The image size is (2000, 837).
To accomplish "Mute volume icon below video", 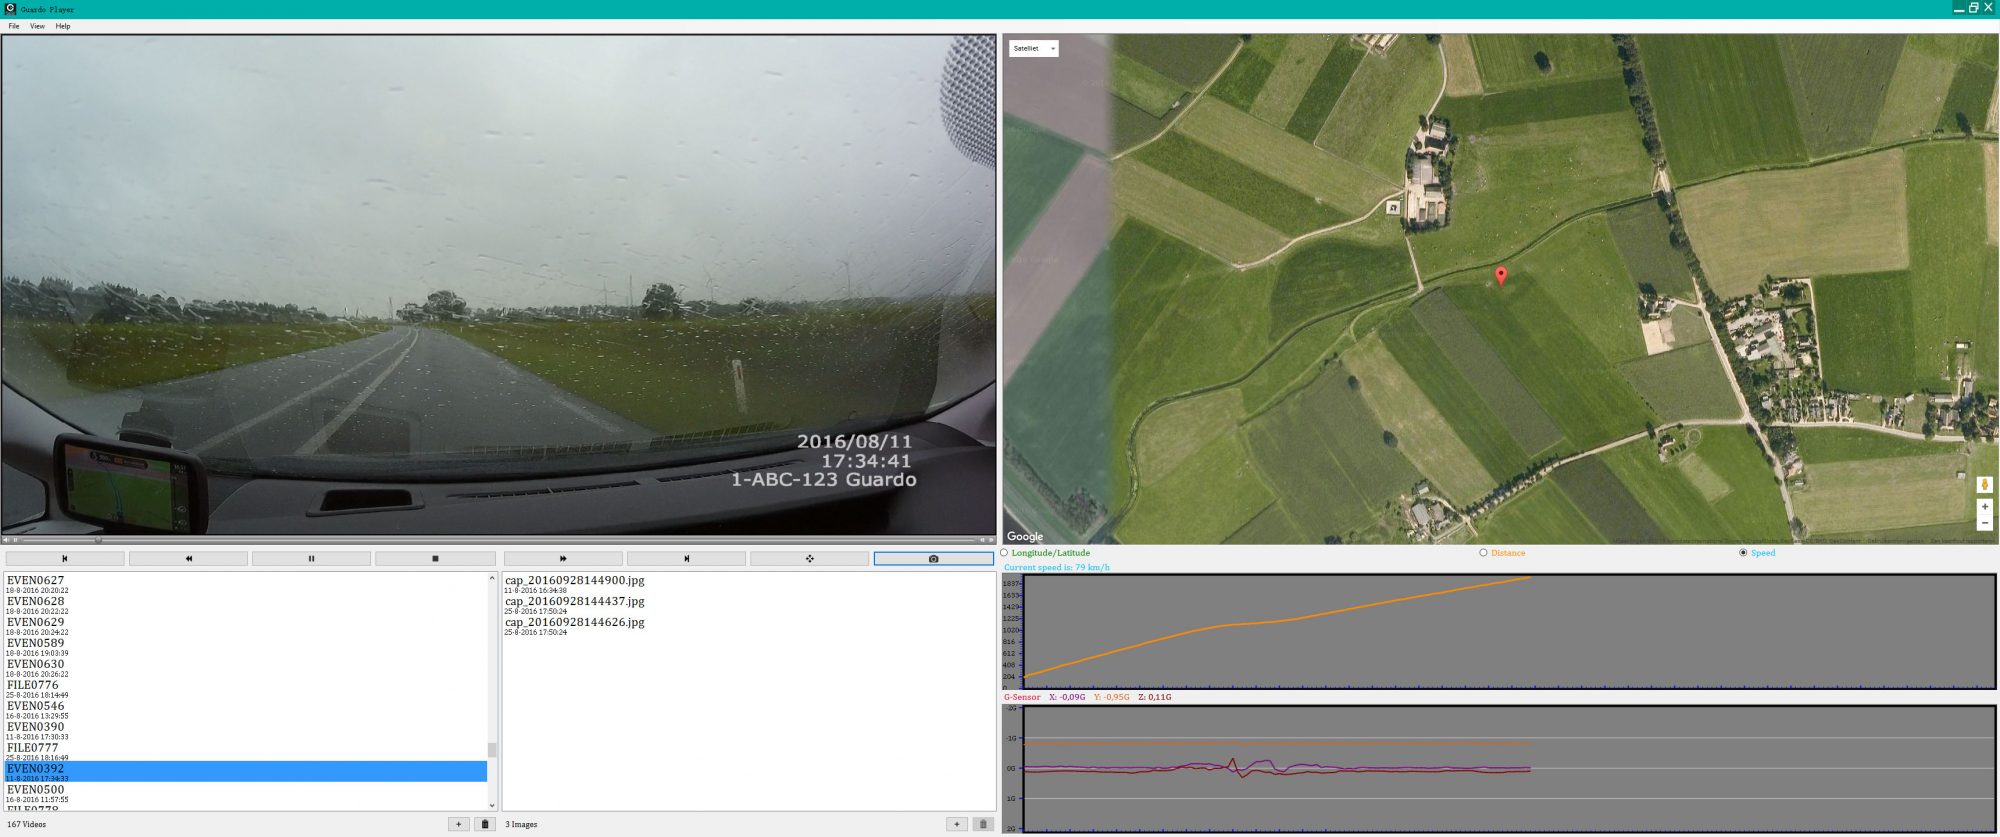I will [x=7, y=540].
